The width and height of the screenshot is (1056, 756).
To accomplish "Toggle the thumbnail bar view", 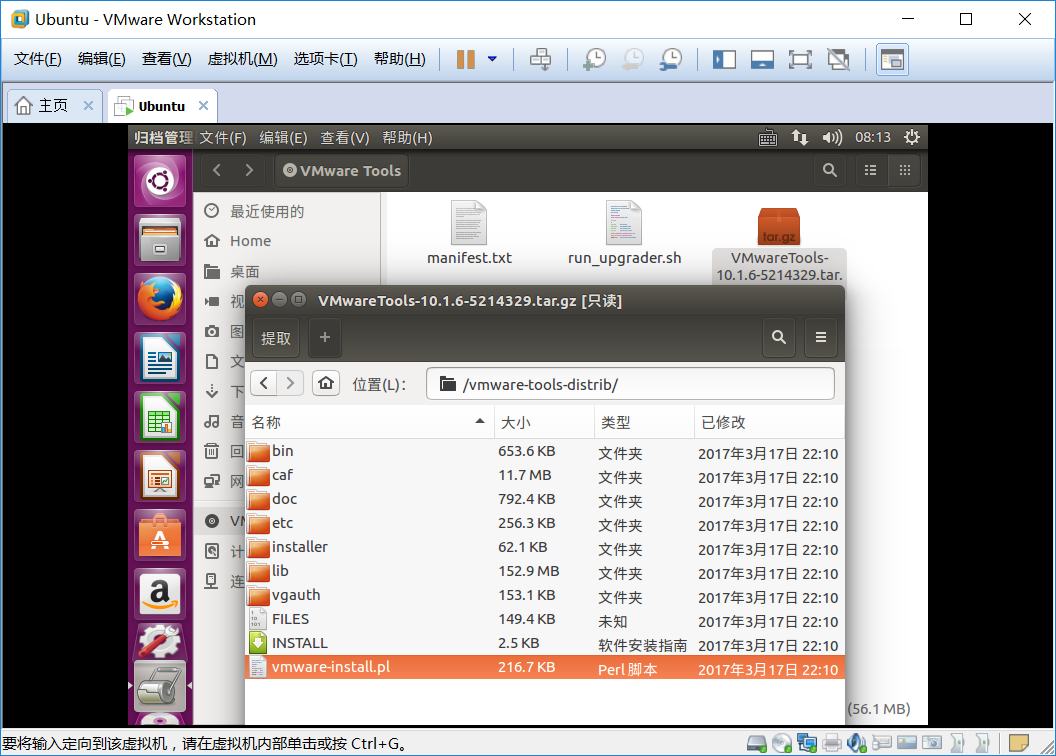I will tap(762, 59).
